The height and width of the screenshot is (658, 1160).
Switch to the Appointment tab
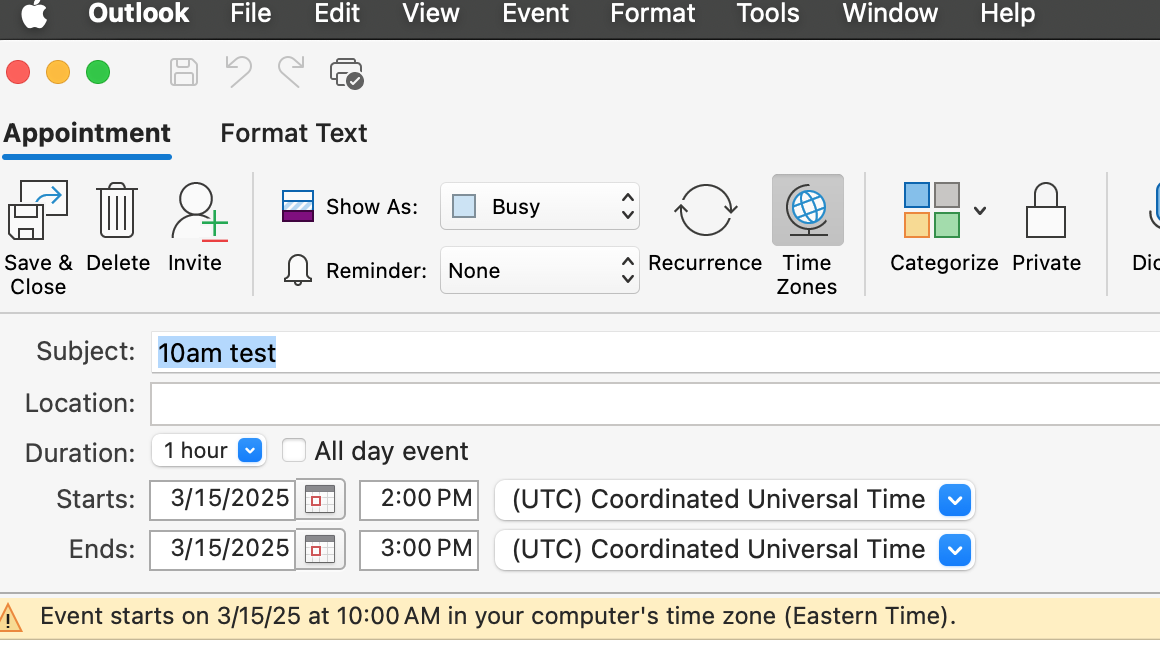(x=87, y=133)
